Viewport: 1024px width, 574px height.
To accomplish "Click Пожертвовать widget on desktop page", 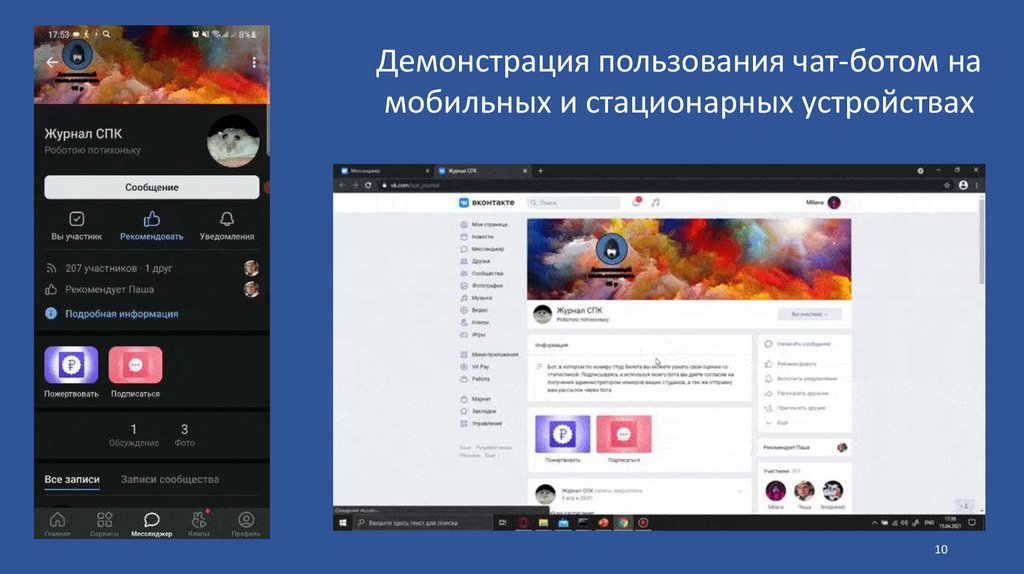I will click(x=562, y=434).
